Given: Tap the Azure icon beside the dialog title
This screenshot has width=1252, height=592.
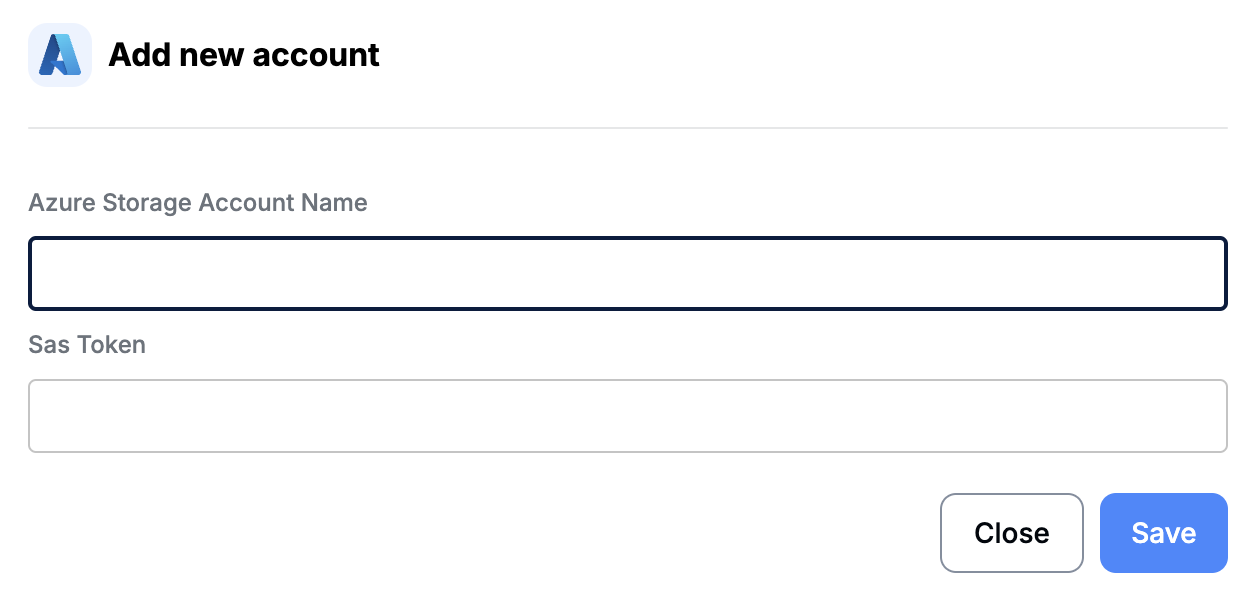Looking at the screenshot, I should 60,55.
